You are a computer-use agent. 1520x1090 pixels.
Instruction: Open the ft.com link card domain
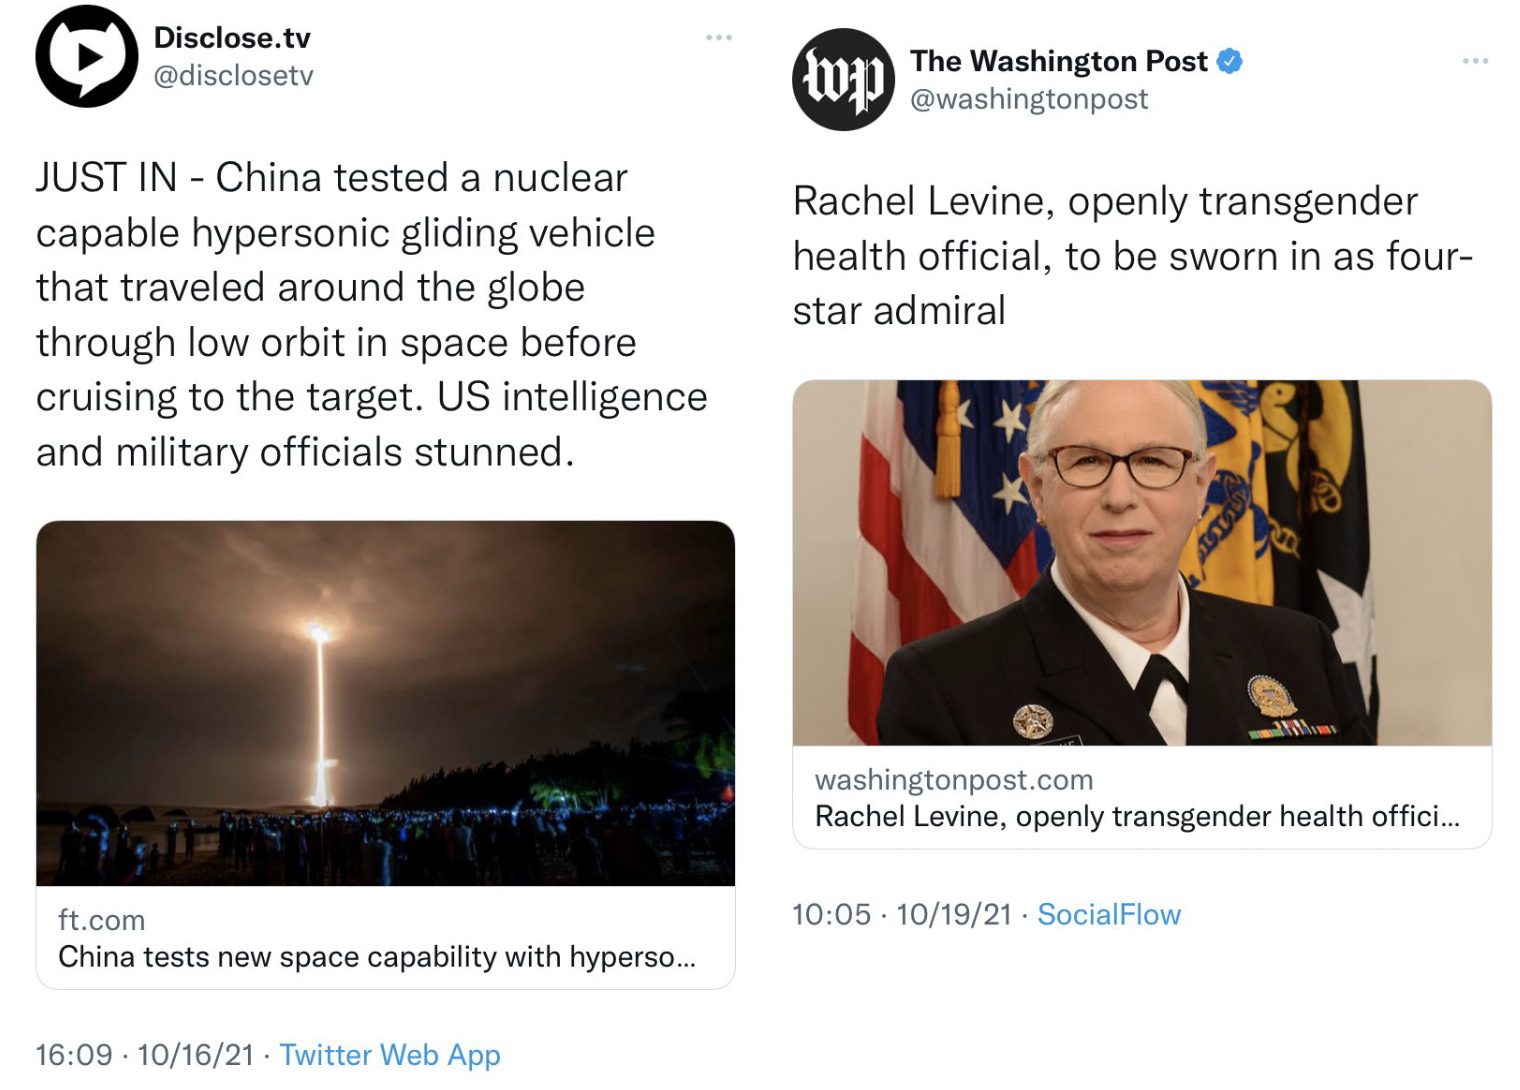tap(101, 920)
